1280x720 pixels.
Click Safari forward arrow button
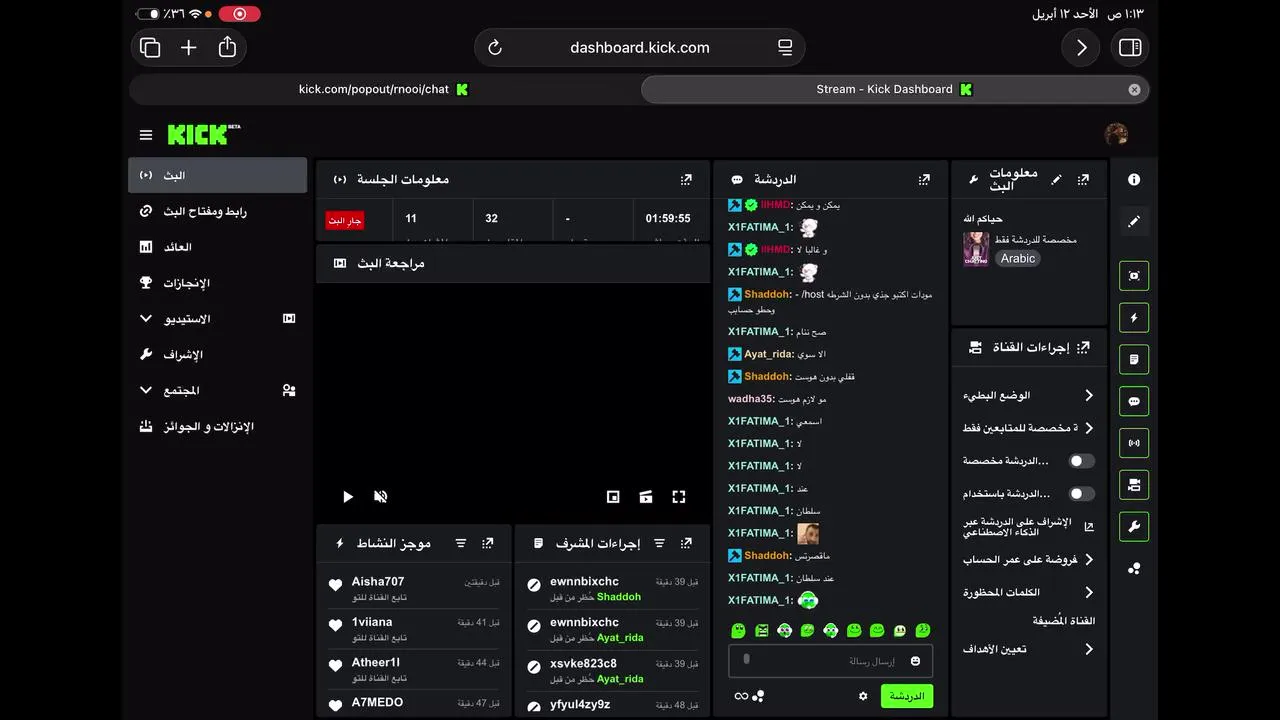1081,48
